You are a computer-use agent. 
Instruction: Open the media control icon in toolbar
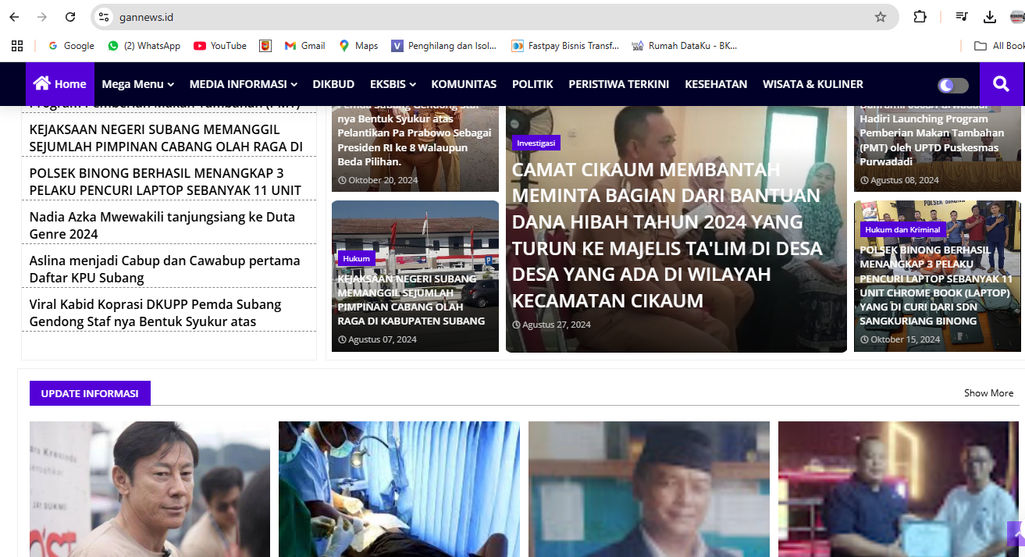pyautogui.click(x=961, y=17)
